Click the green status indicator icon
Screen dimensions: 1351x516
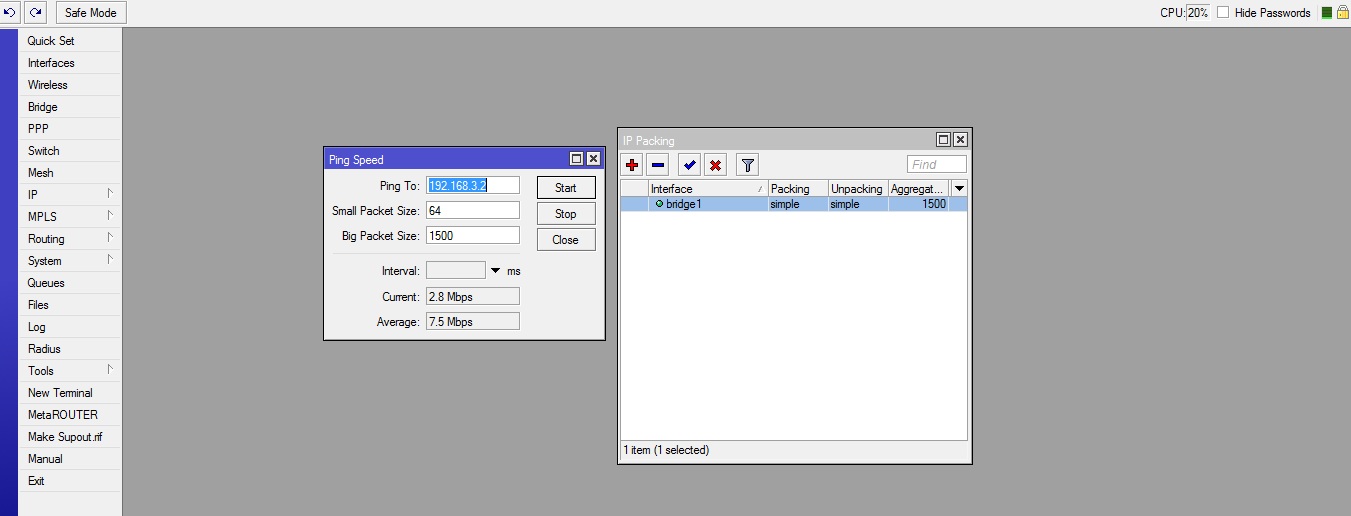pos(1327,13)
